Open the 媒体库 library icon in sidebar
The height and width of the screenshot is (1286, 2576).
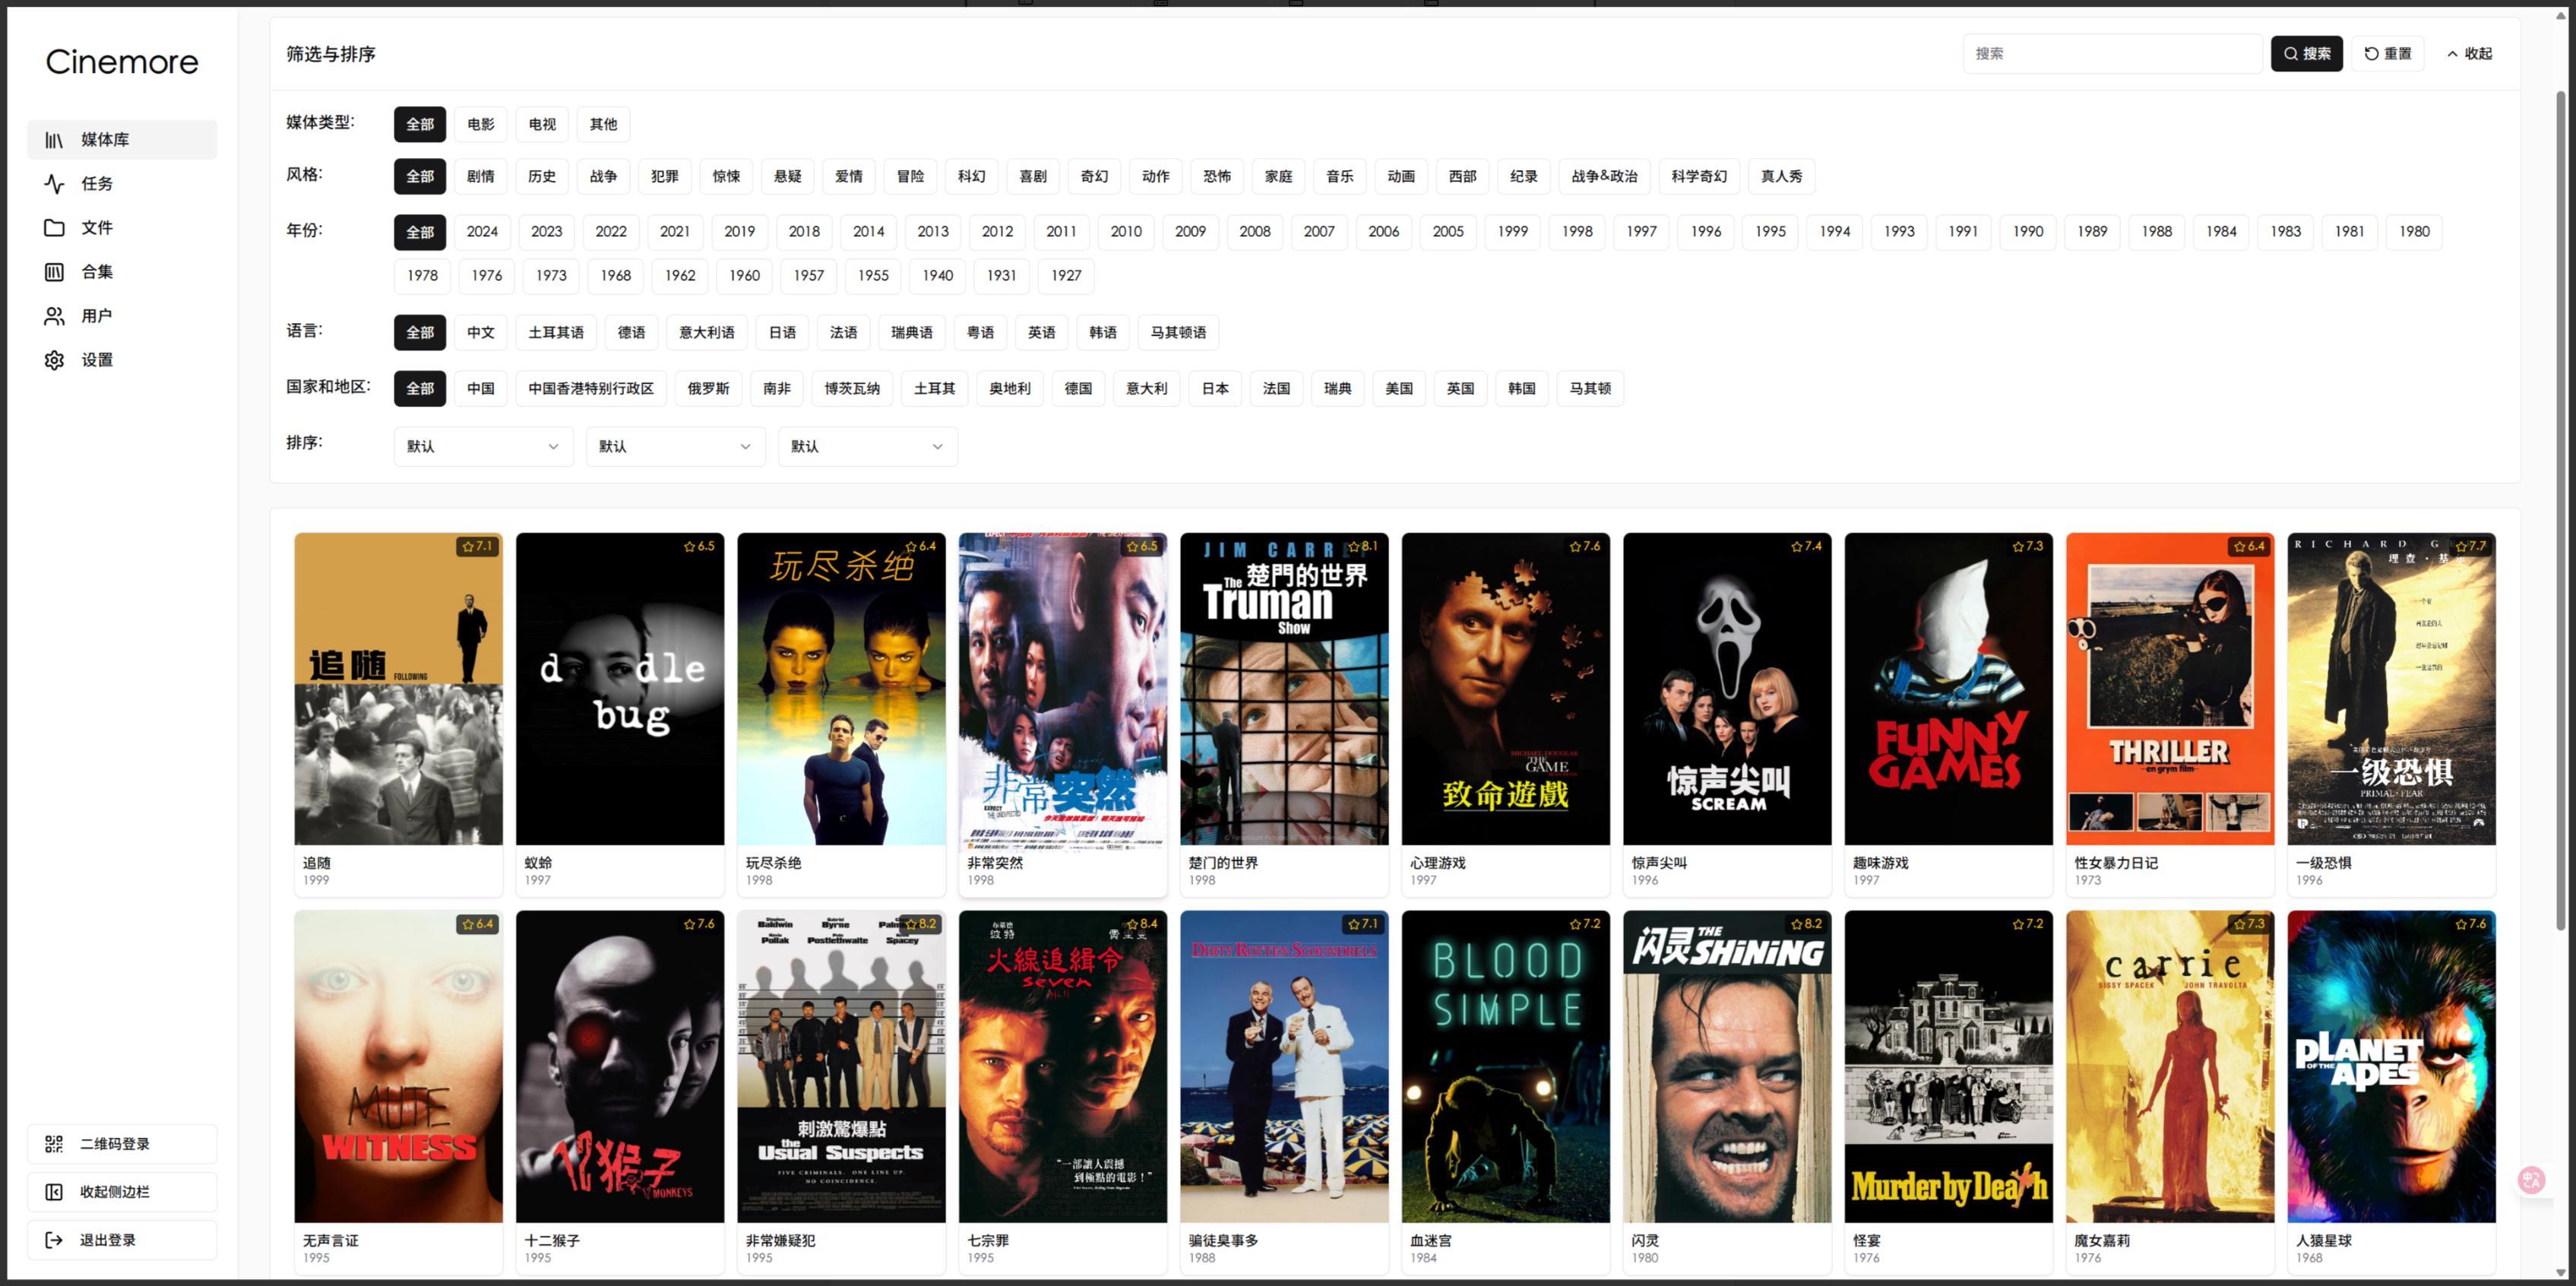pyautogui.click(x=54, y=140)
